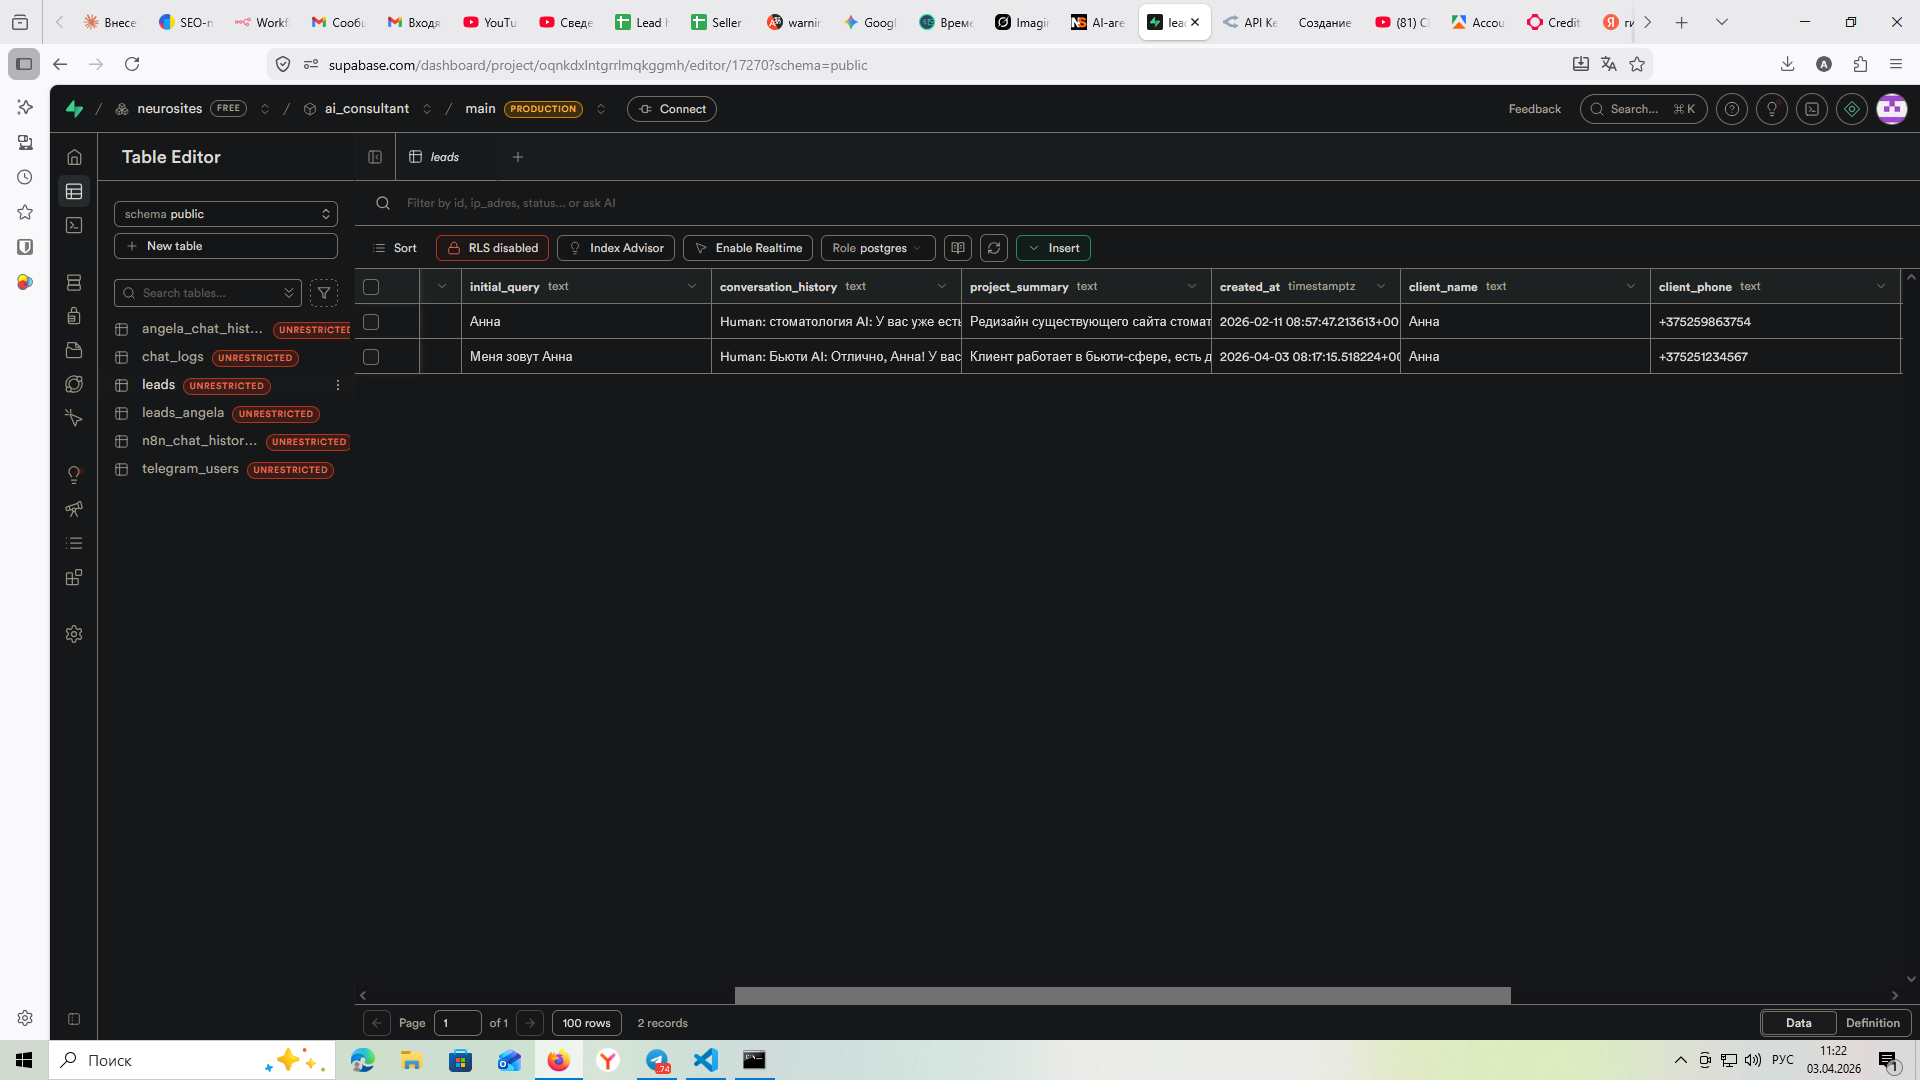This screenshot has width=1920, height=1080.
Task: Open the table filter icon near search
Action: point(324,293)
